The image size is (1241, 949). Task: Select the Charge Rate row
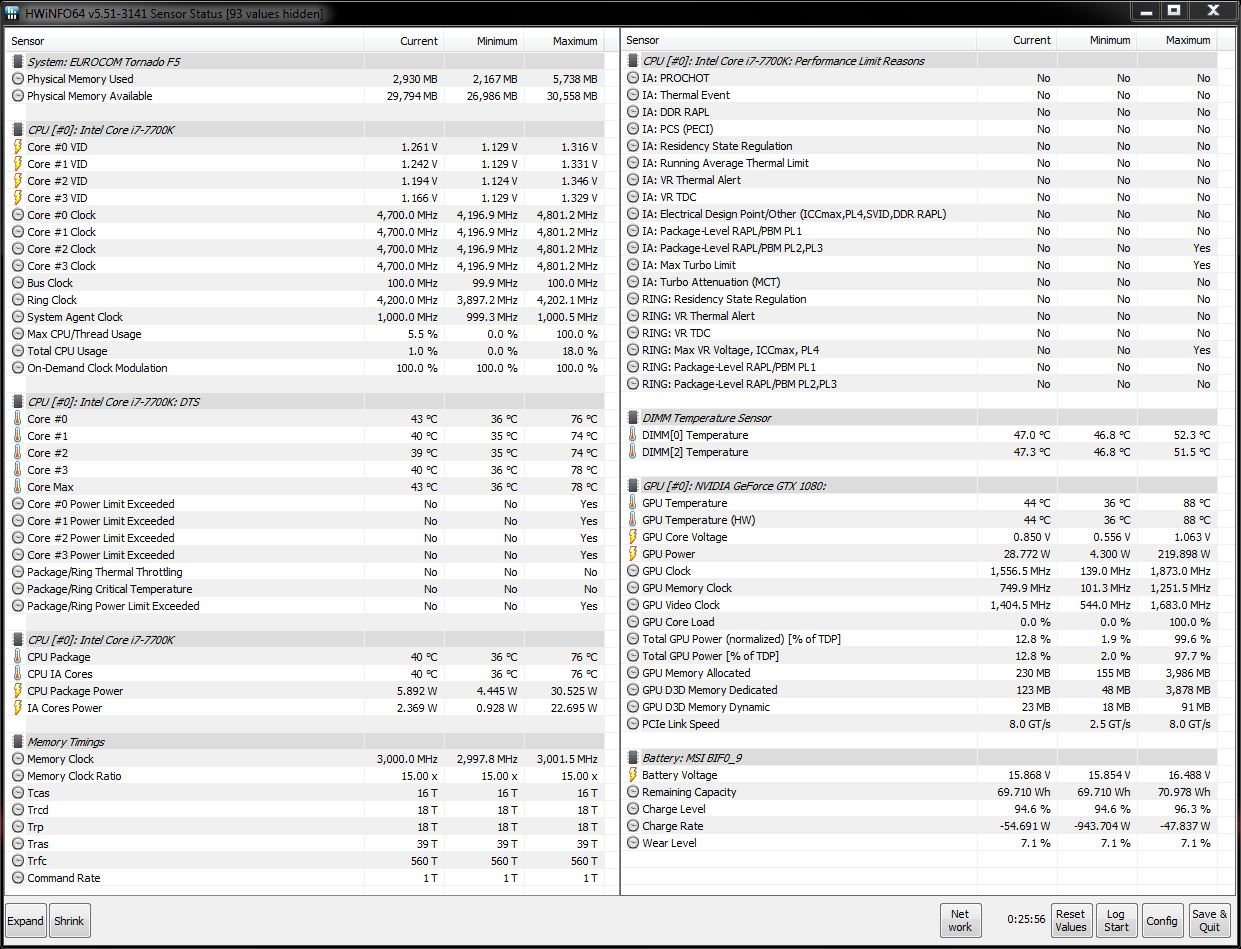(x=919, y=826)
